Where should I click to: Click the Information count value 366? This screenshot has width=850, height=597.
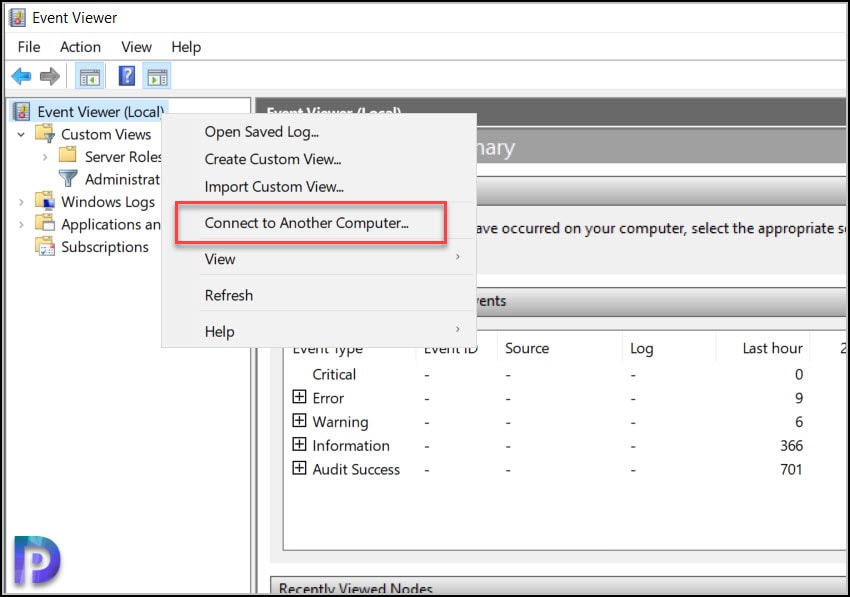point(791,446)
